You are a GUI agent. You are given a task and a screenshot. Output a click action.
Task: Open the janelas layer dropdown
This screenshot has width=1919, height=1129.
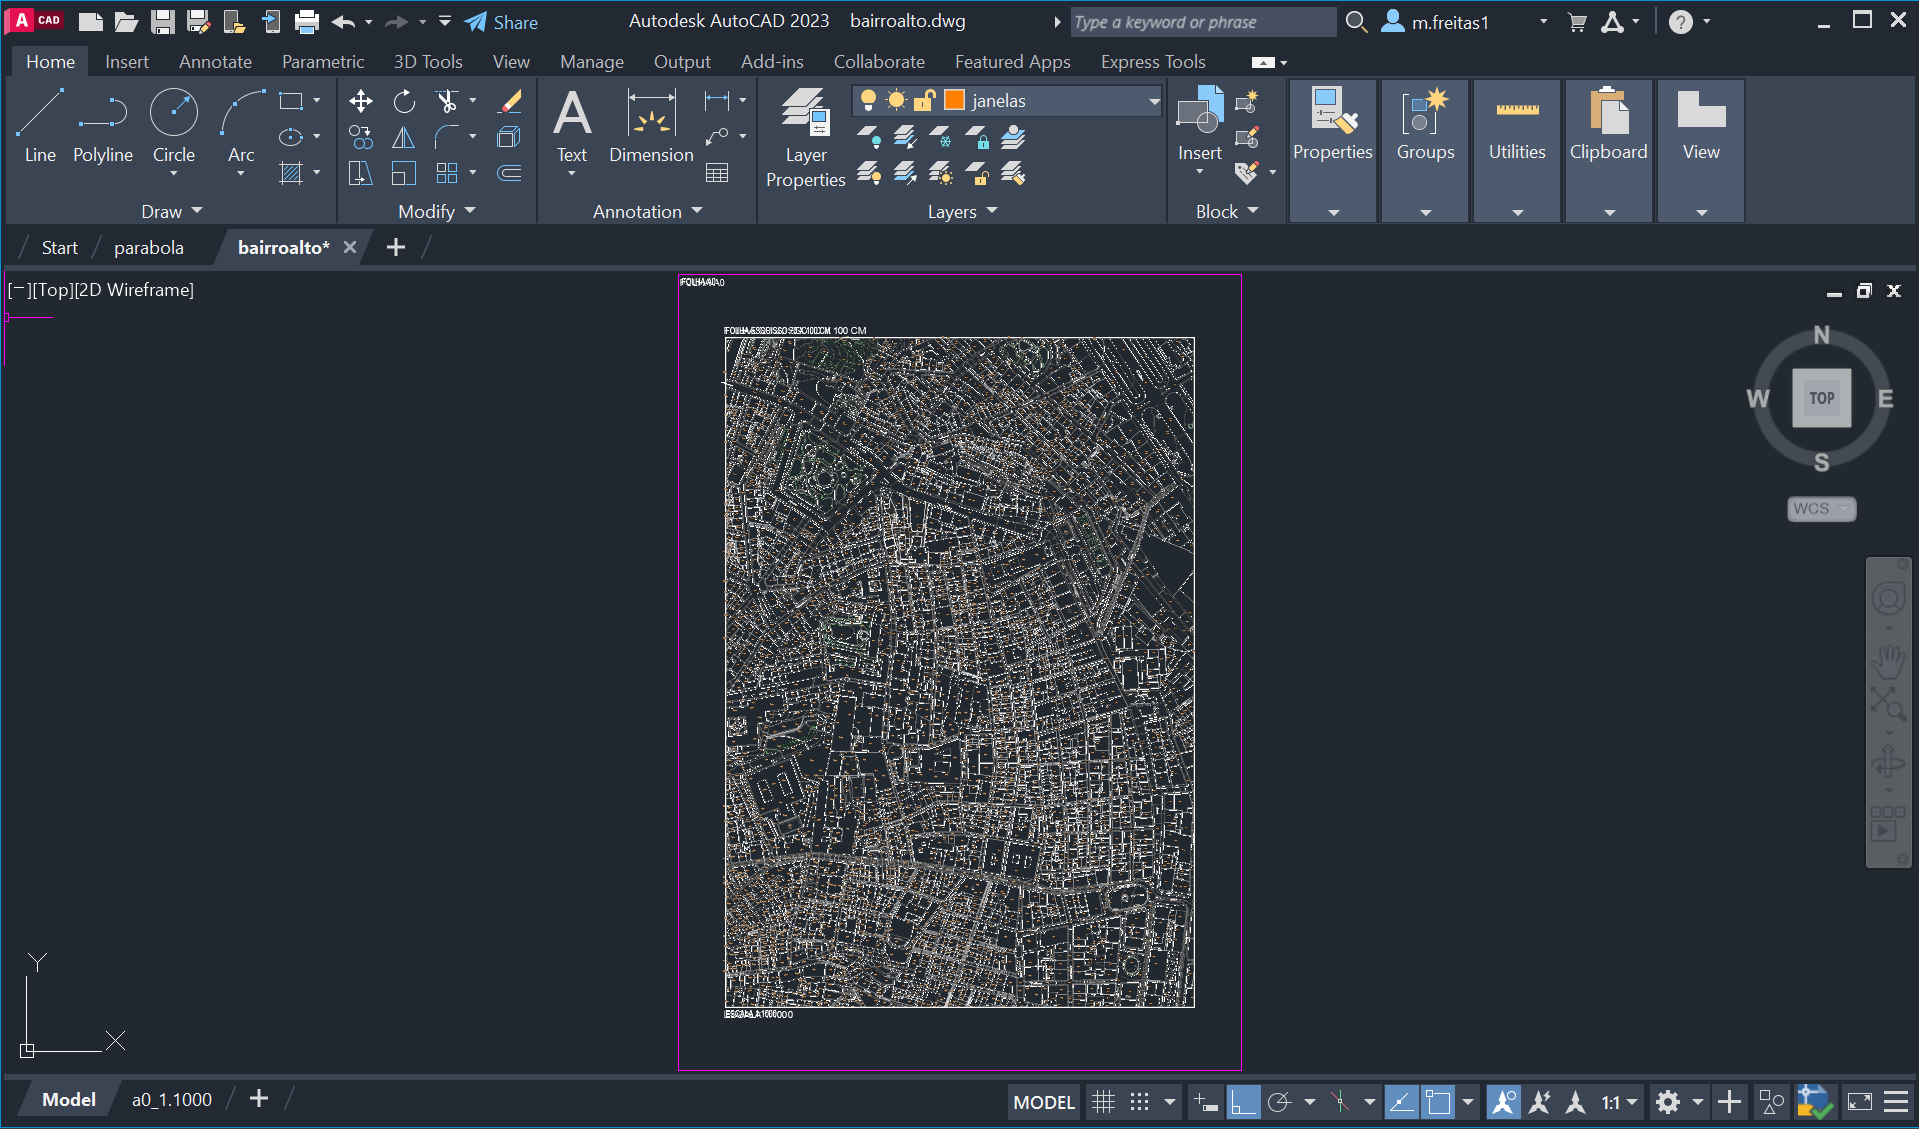(1153, 101)
